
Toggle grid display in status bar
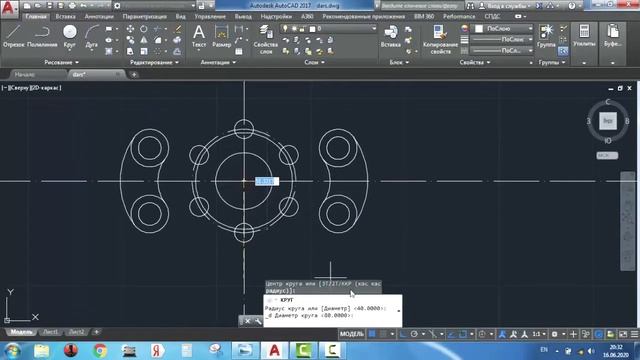click(372, 334)
